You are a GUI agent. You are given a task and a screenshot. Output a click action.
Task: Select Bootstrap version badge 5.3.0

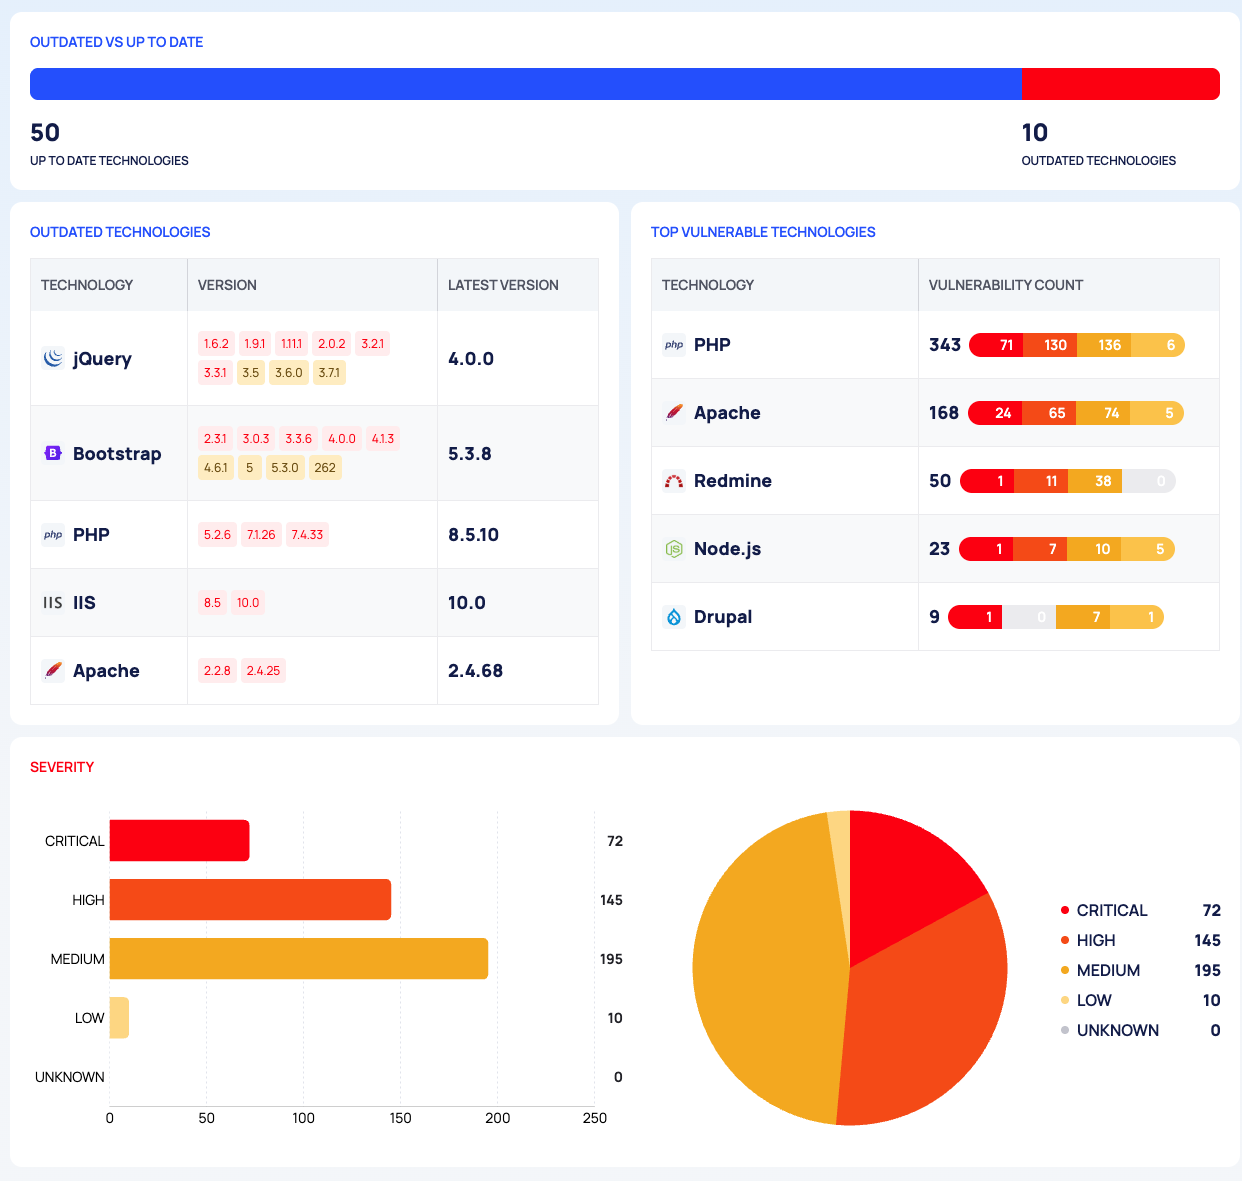285,468
